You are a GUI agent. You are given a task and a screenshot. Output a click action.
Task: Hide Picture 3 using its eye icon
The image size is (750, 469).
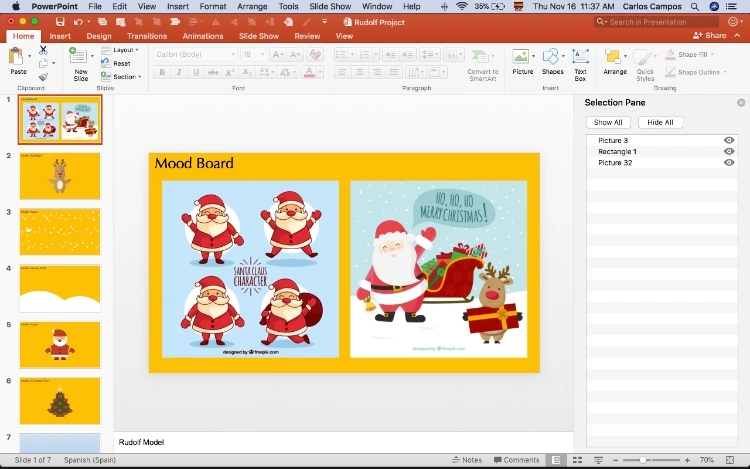pos(729,141)
